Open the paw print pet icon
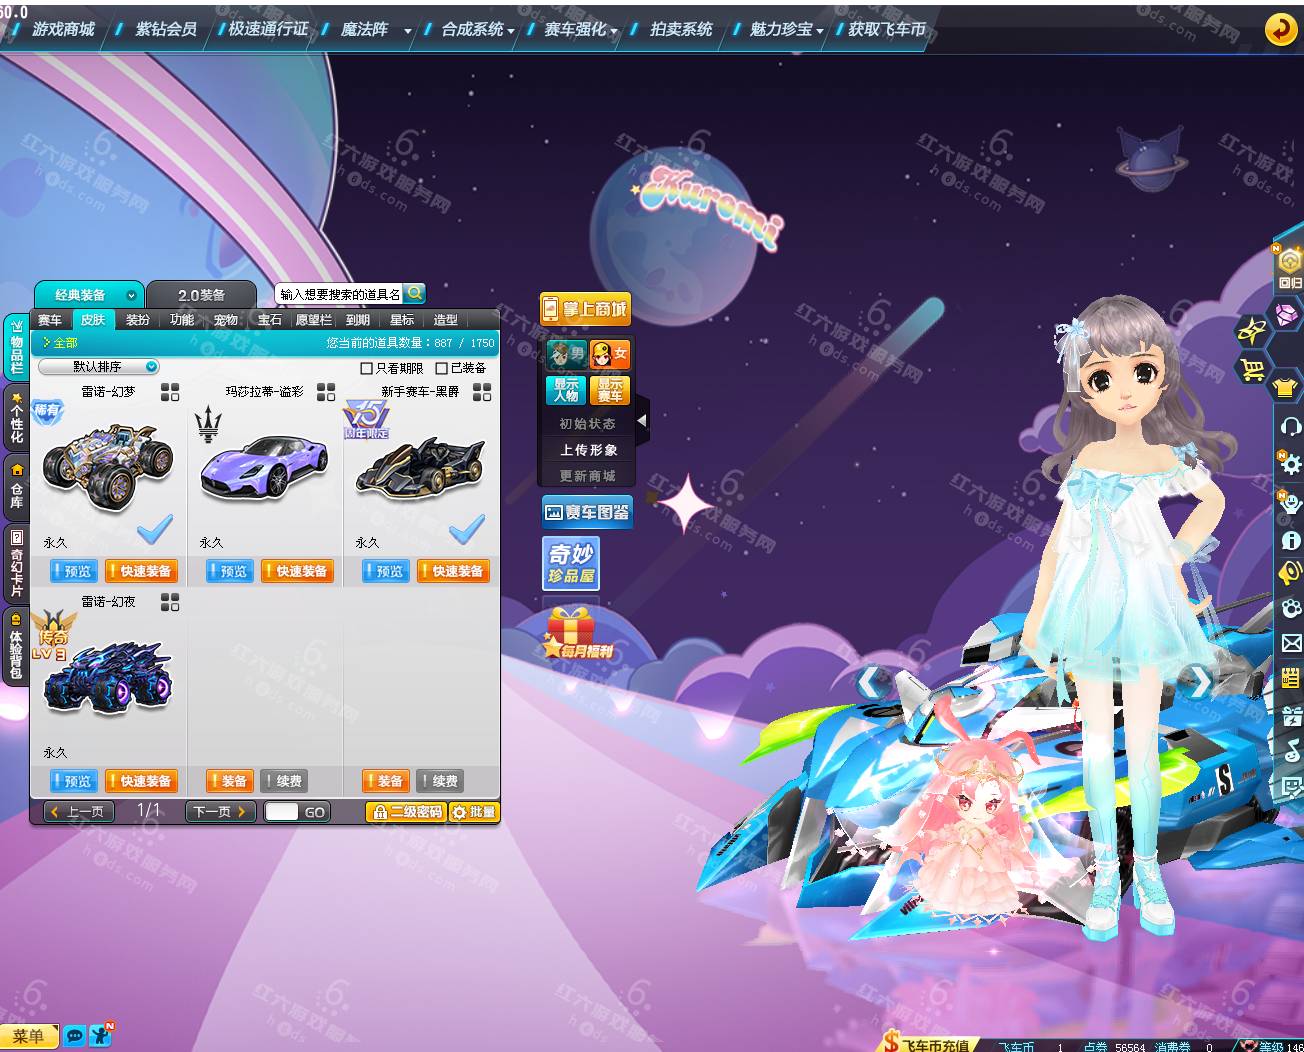This screenshot has width=1304, height=1052. tap(1291, 608)
